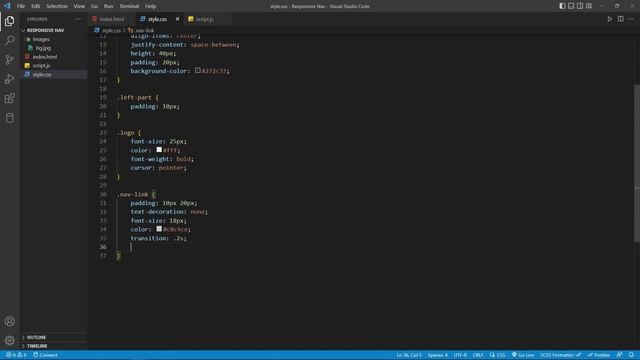Image resolution: width=640 pixels, height=360 pixels.
Task: Click 'cursor: pointer;' code line
Action: click(158, 168)
